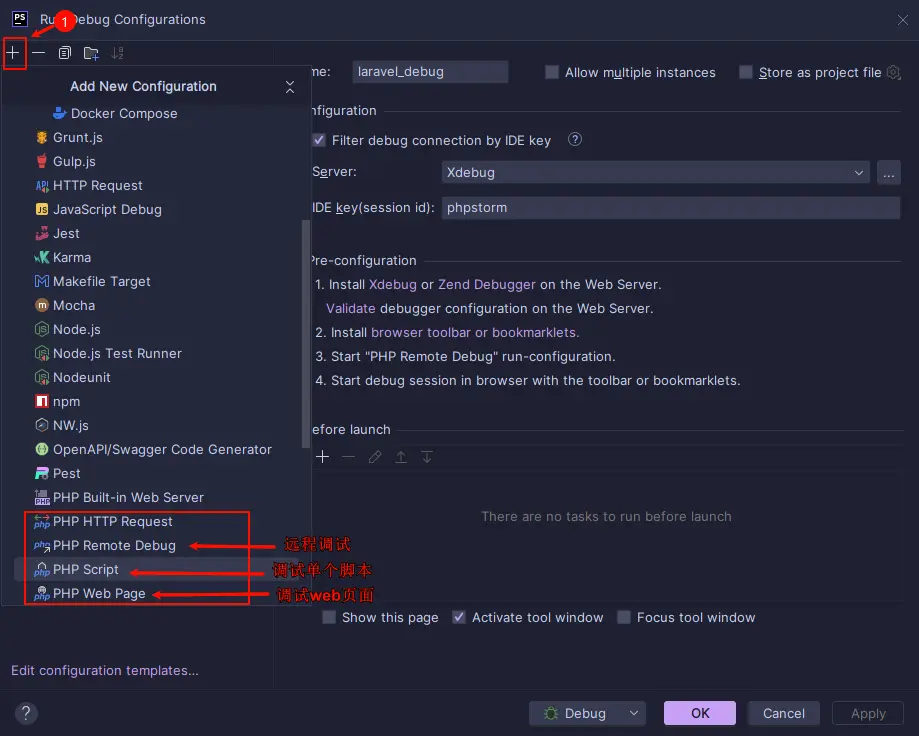This screenshot has height=736, width=919.
Task: Open Edit configuration templates link
Action: click(x=105, y=670)
